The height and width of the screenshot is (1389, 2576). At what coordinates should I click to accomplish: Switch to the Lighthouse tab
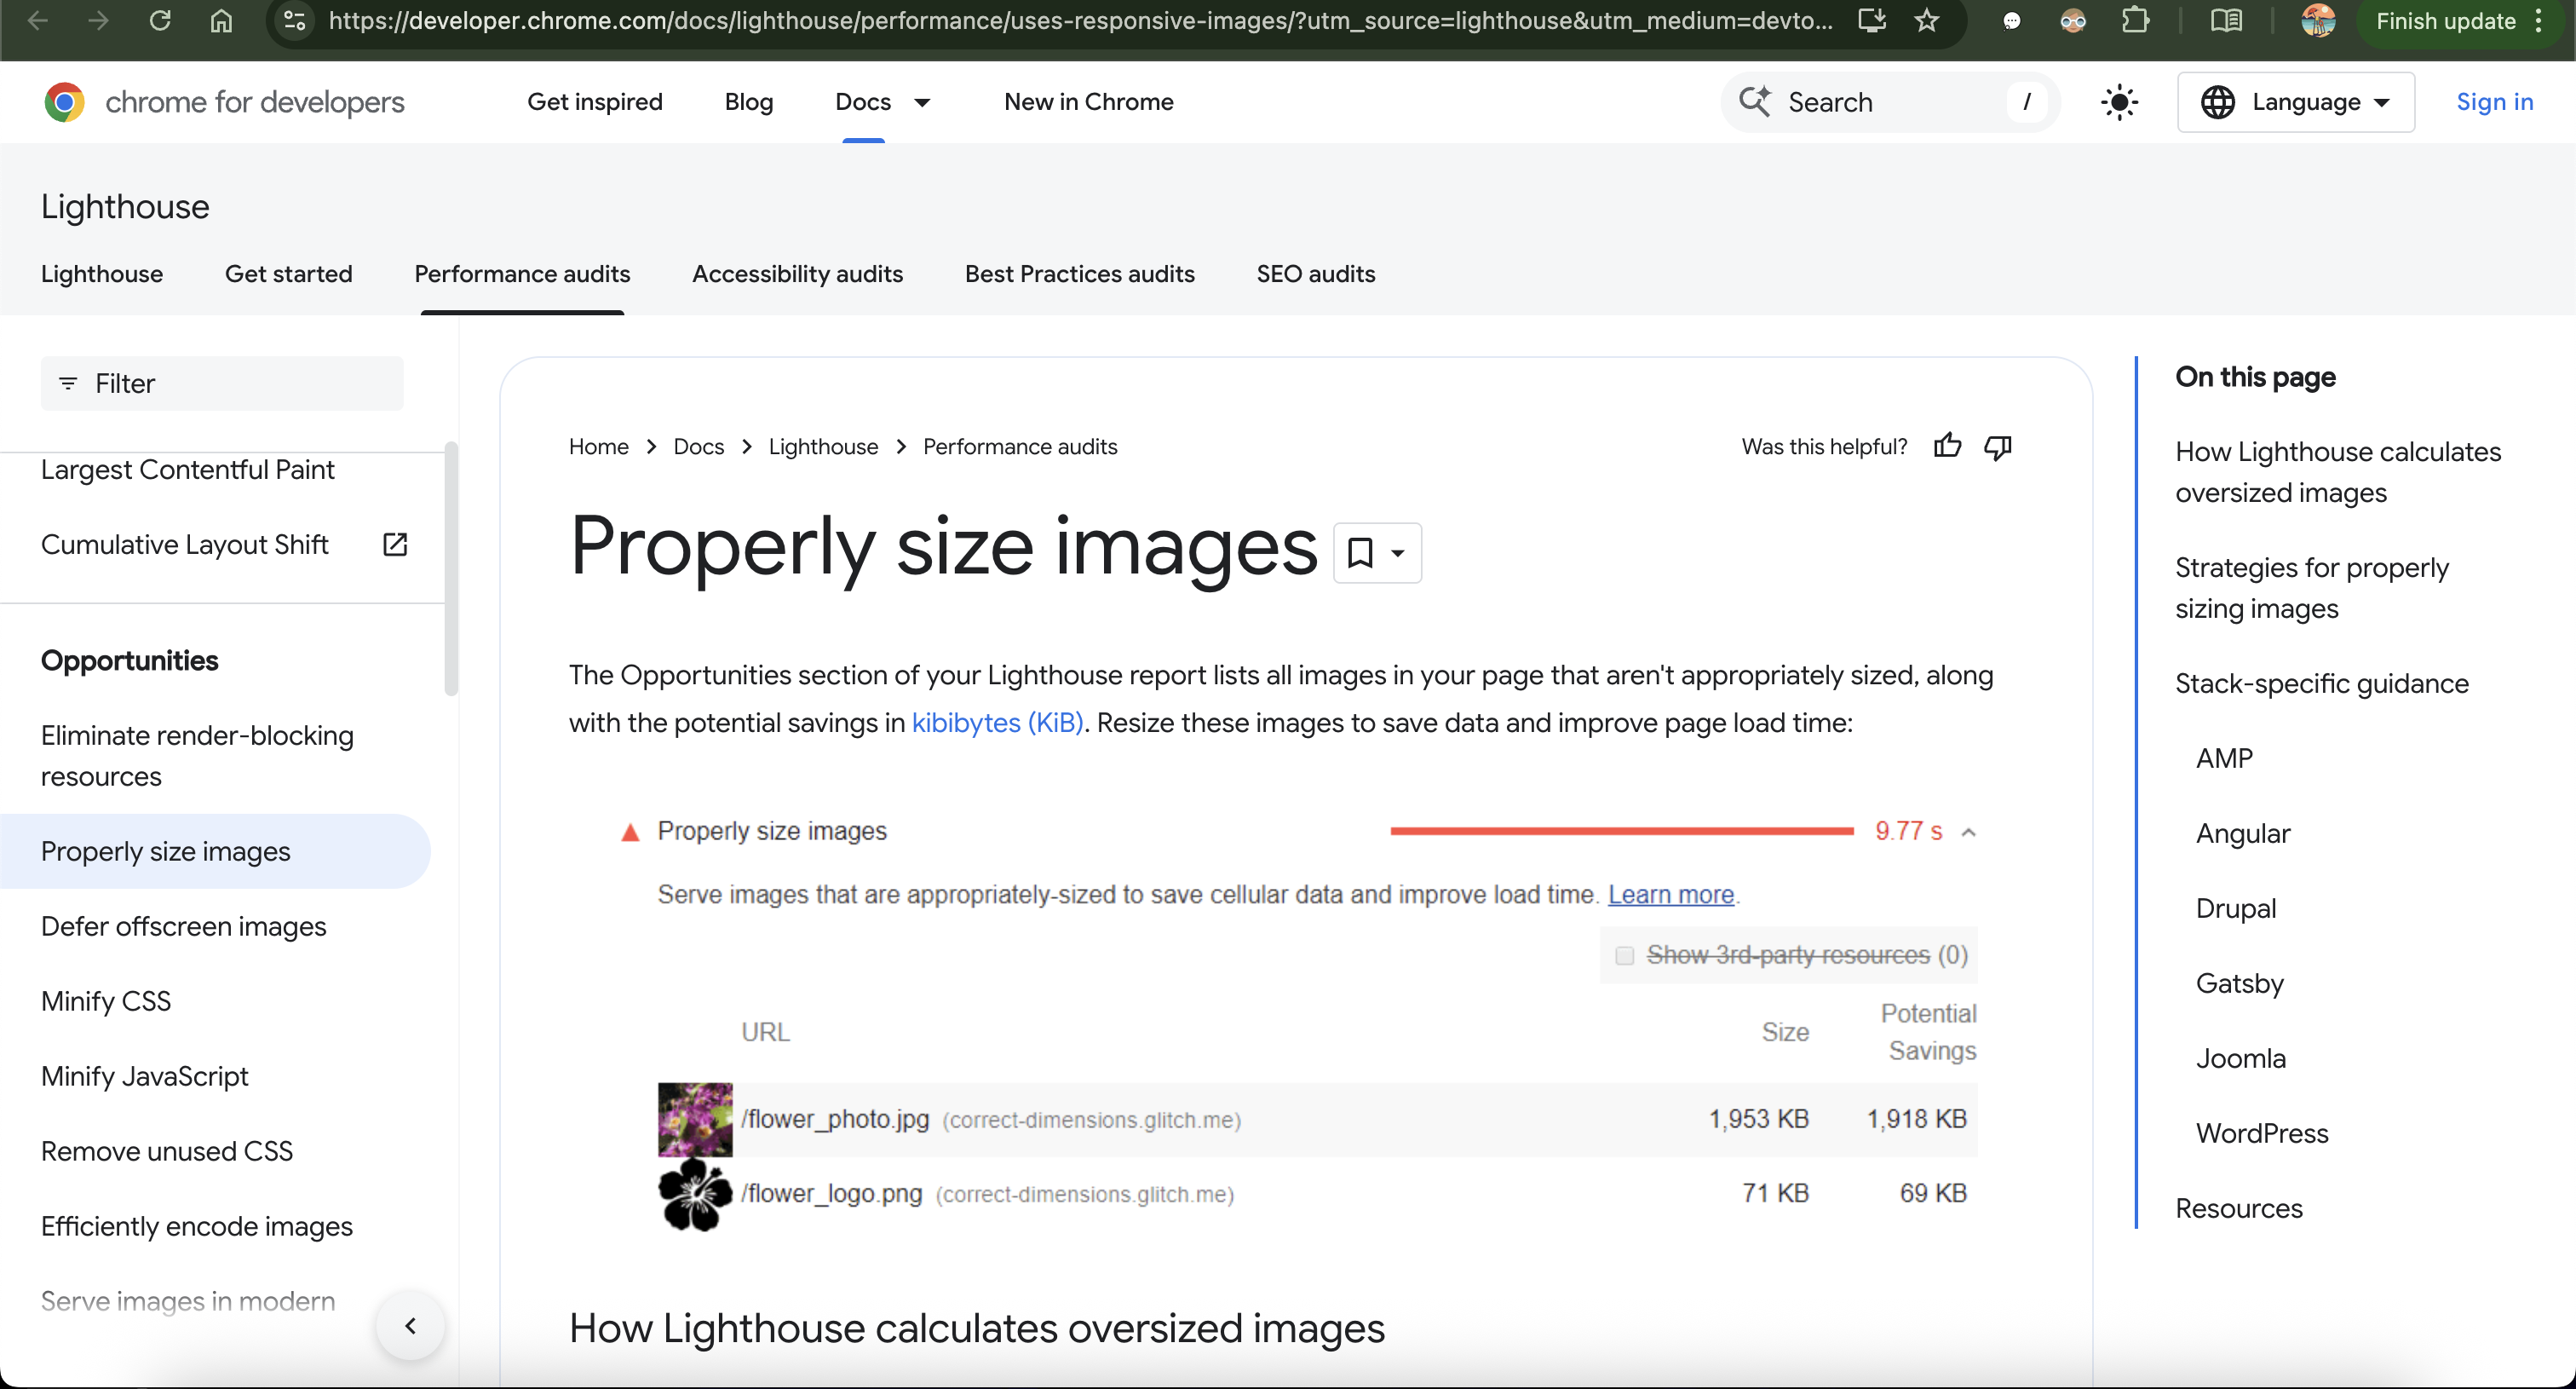point(102,274)
